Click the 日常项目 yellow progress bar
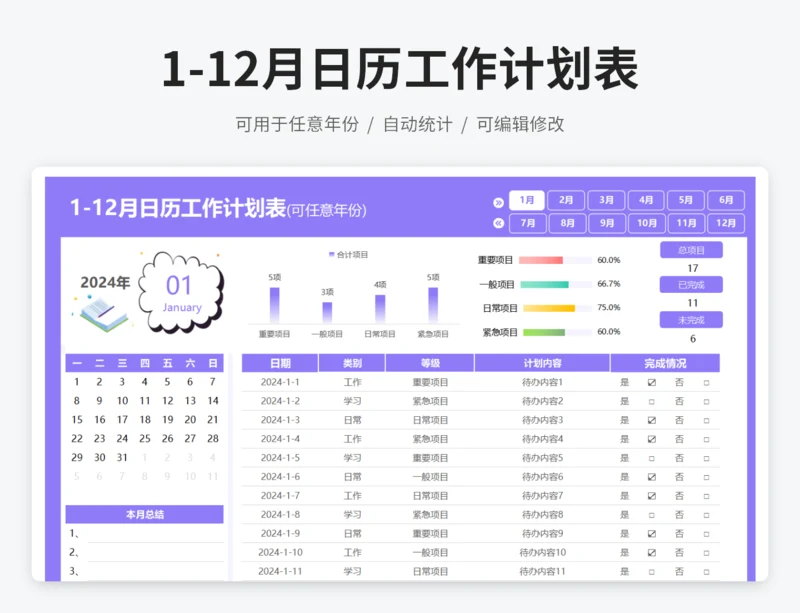Viewport: 800px width, 613px height. (x=549, y=308)
